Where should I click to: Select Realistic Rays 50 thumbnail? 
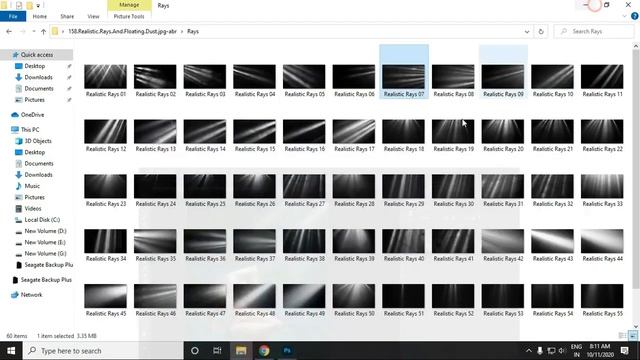point(354,296)
